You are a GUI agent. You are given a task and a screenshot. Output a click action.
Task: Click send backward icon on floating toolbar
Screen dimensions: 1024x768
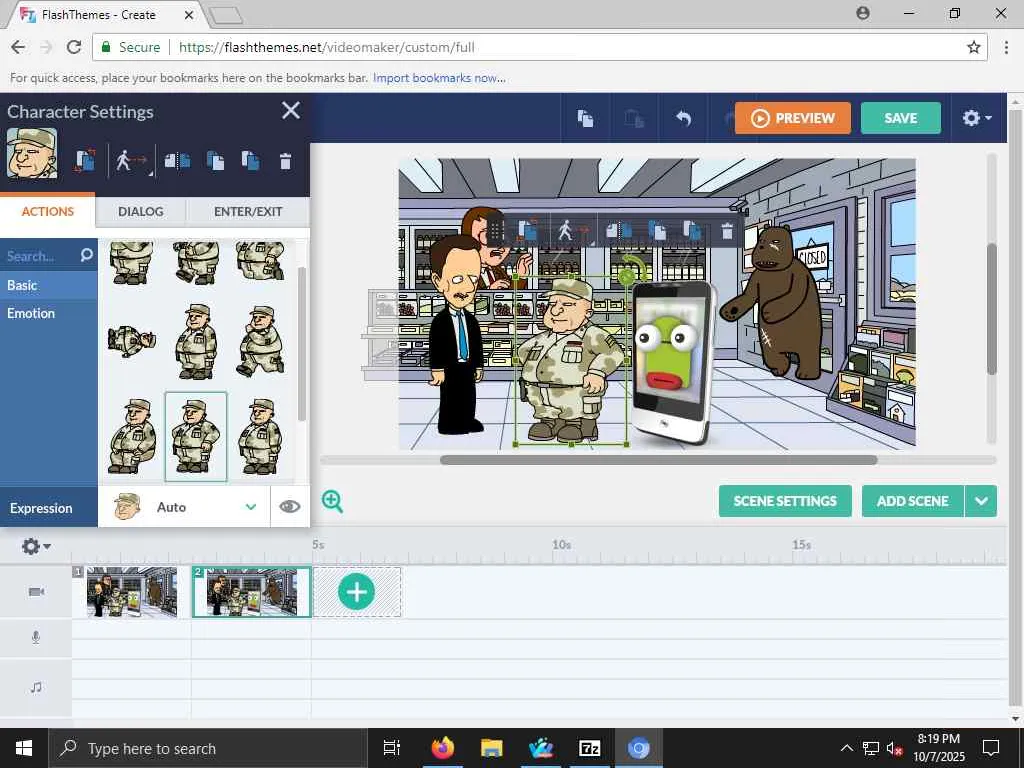692,231
